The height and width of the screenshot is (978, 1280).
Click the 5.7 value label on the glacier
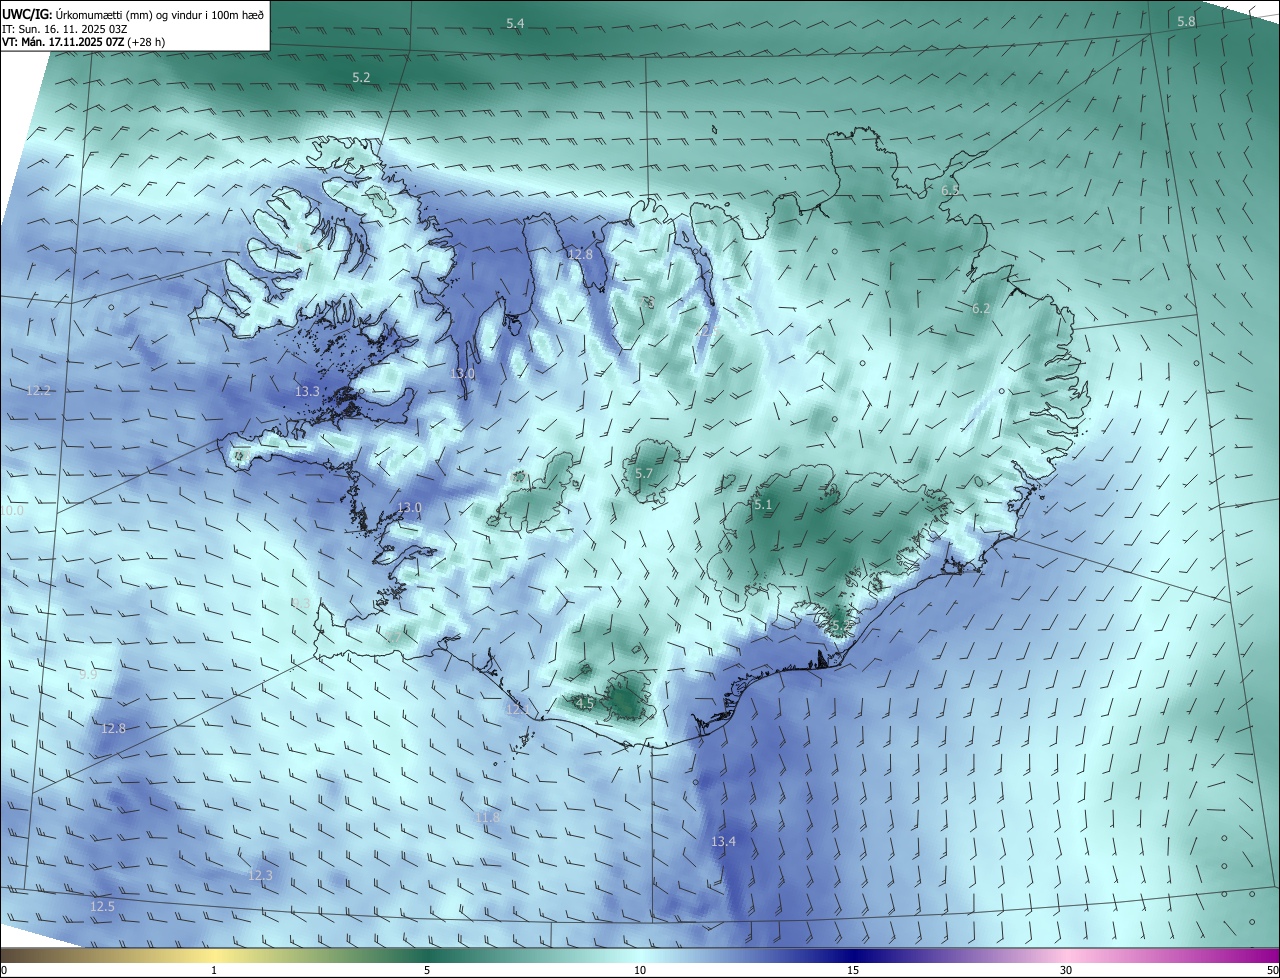(x=644, y=473)
